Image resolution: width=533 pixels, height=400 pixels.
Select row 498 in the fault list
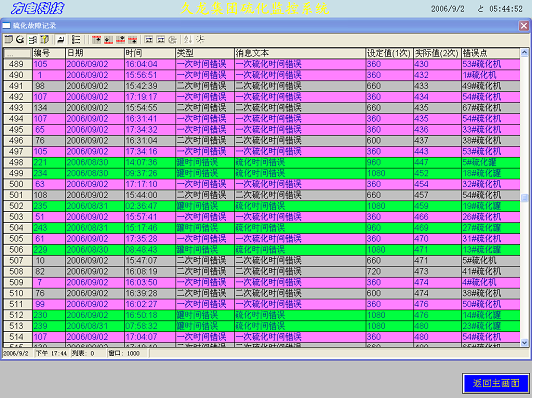261,162
